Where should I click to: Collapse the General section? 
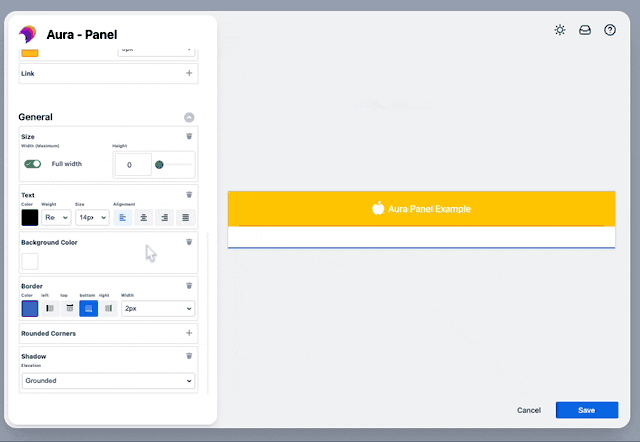point(189,118)
